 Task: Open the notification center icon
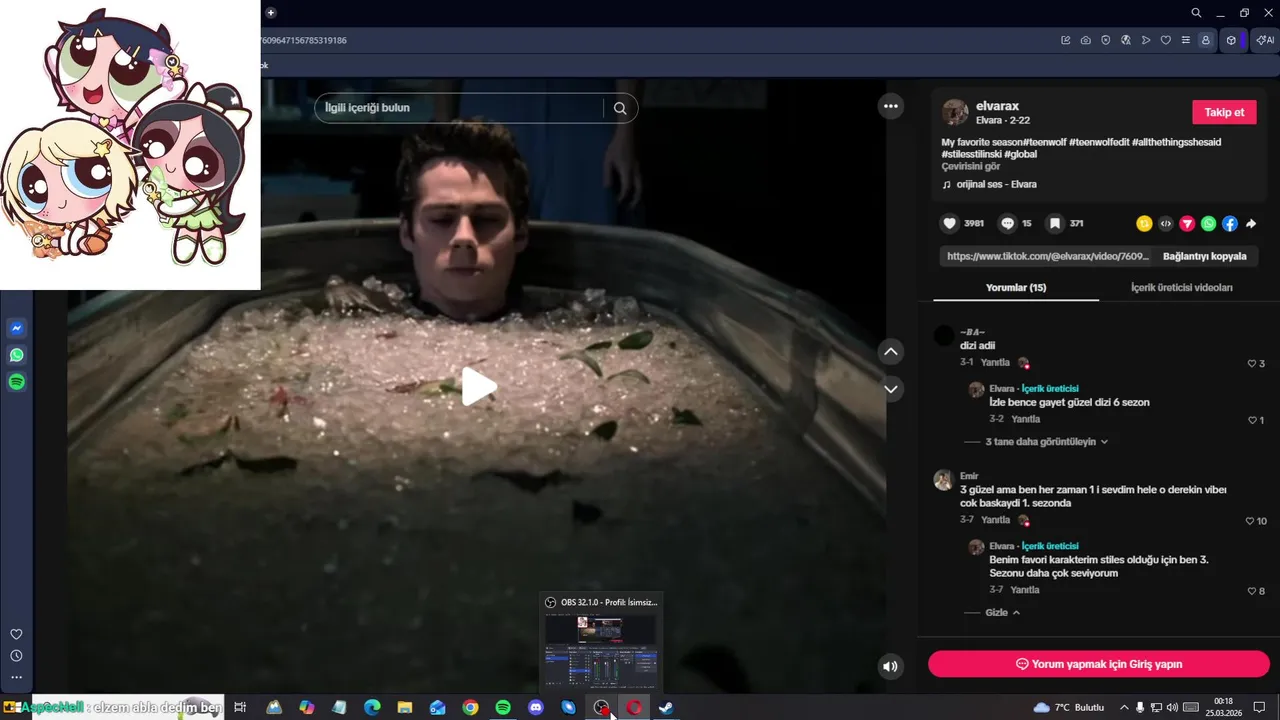[1259, 707]
